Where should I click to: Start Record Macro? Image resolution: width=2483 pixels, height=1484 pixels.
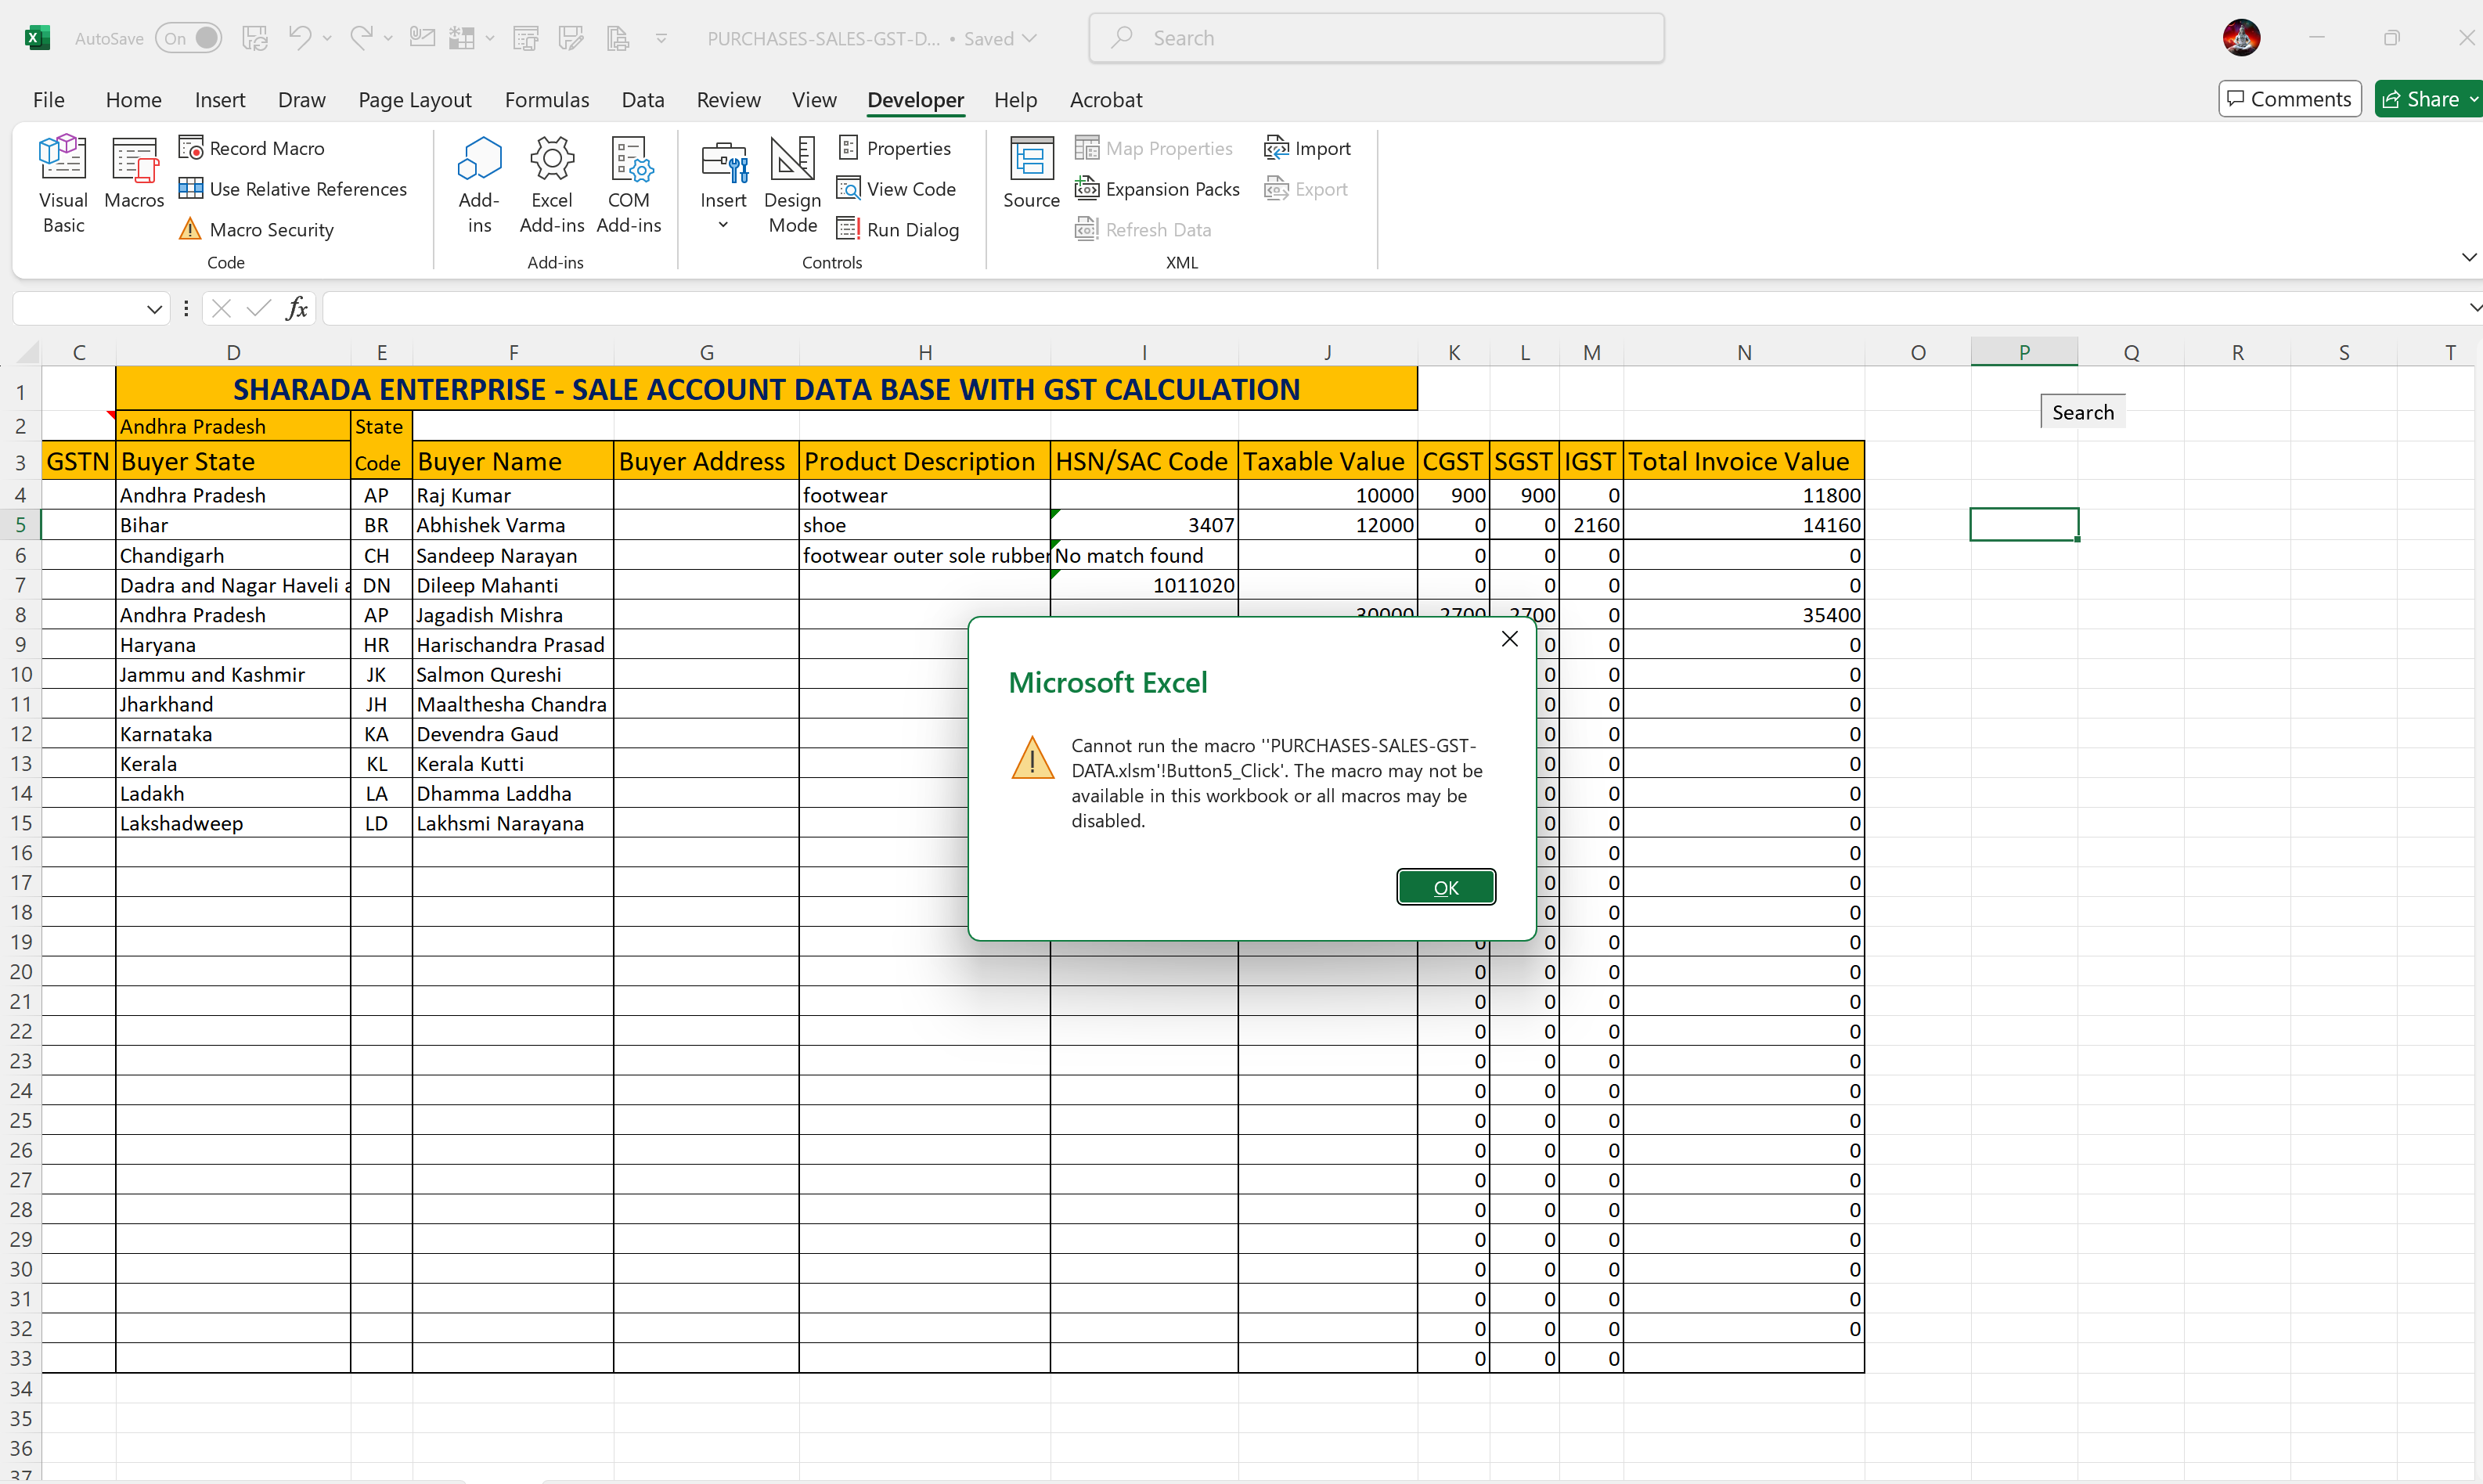pos(252,148)
